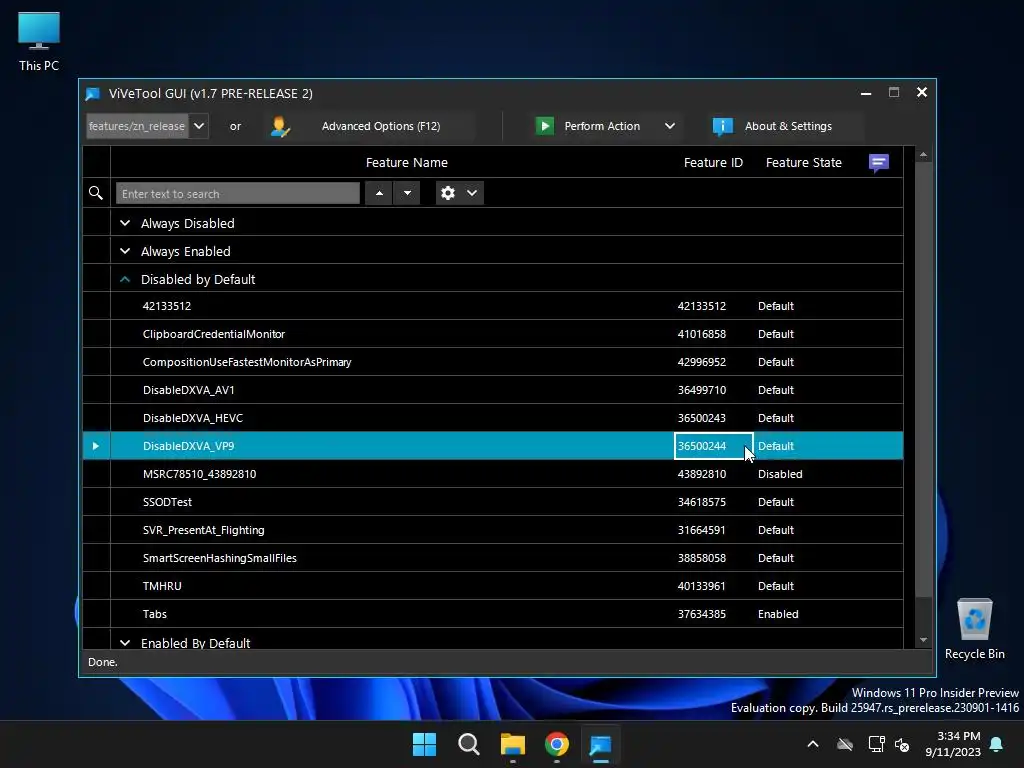Expand the Enabled By Default group
Viewport: 1024px width, 768px height.
click(125, 643)
